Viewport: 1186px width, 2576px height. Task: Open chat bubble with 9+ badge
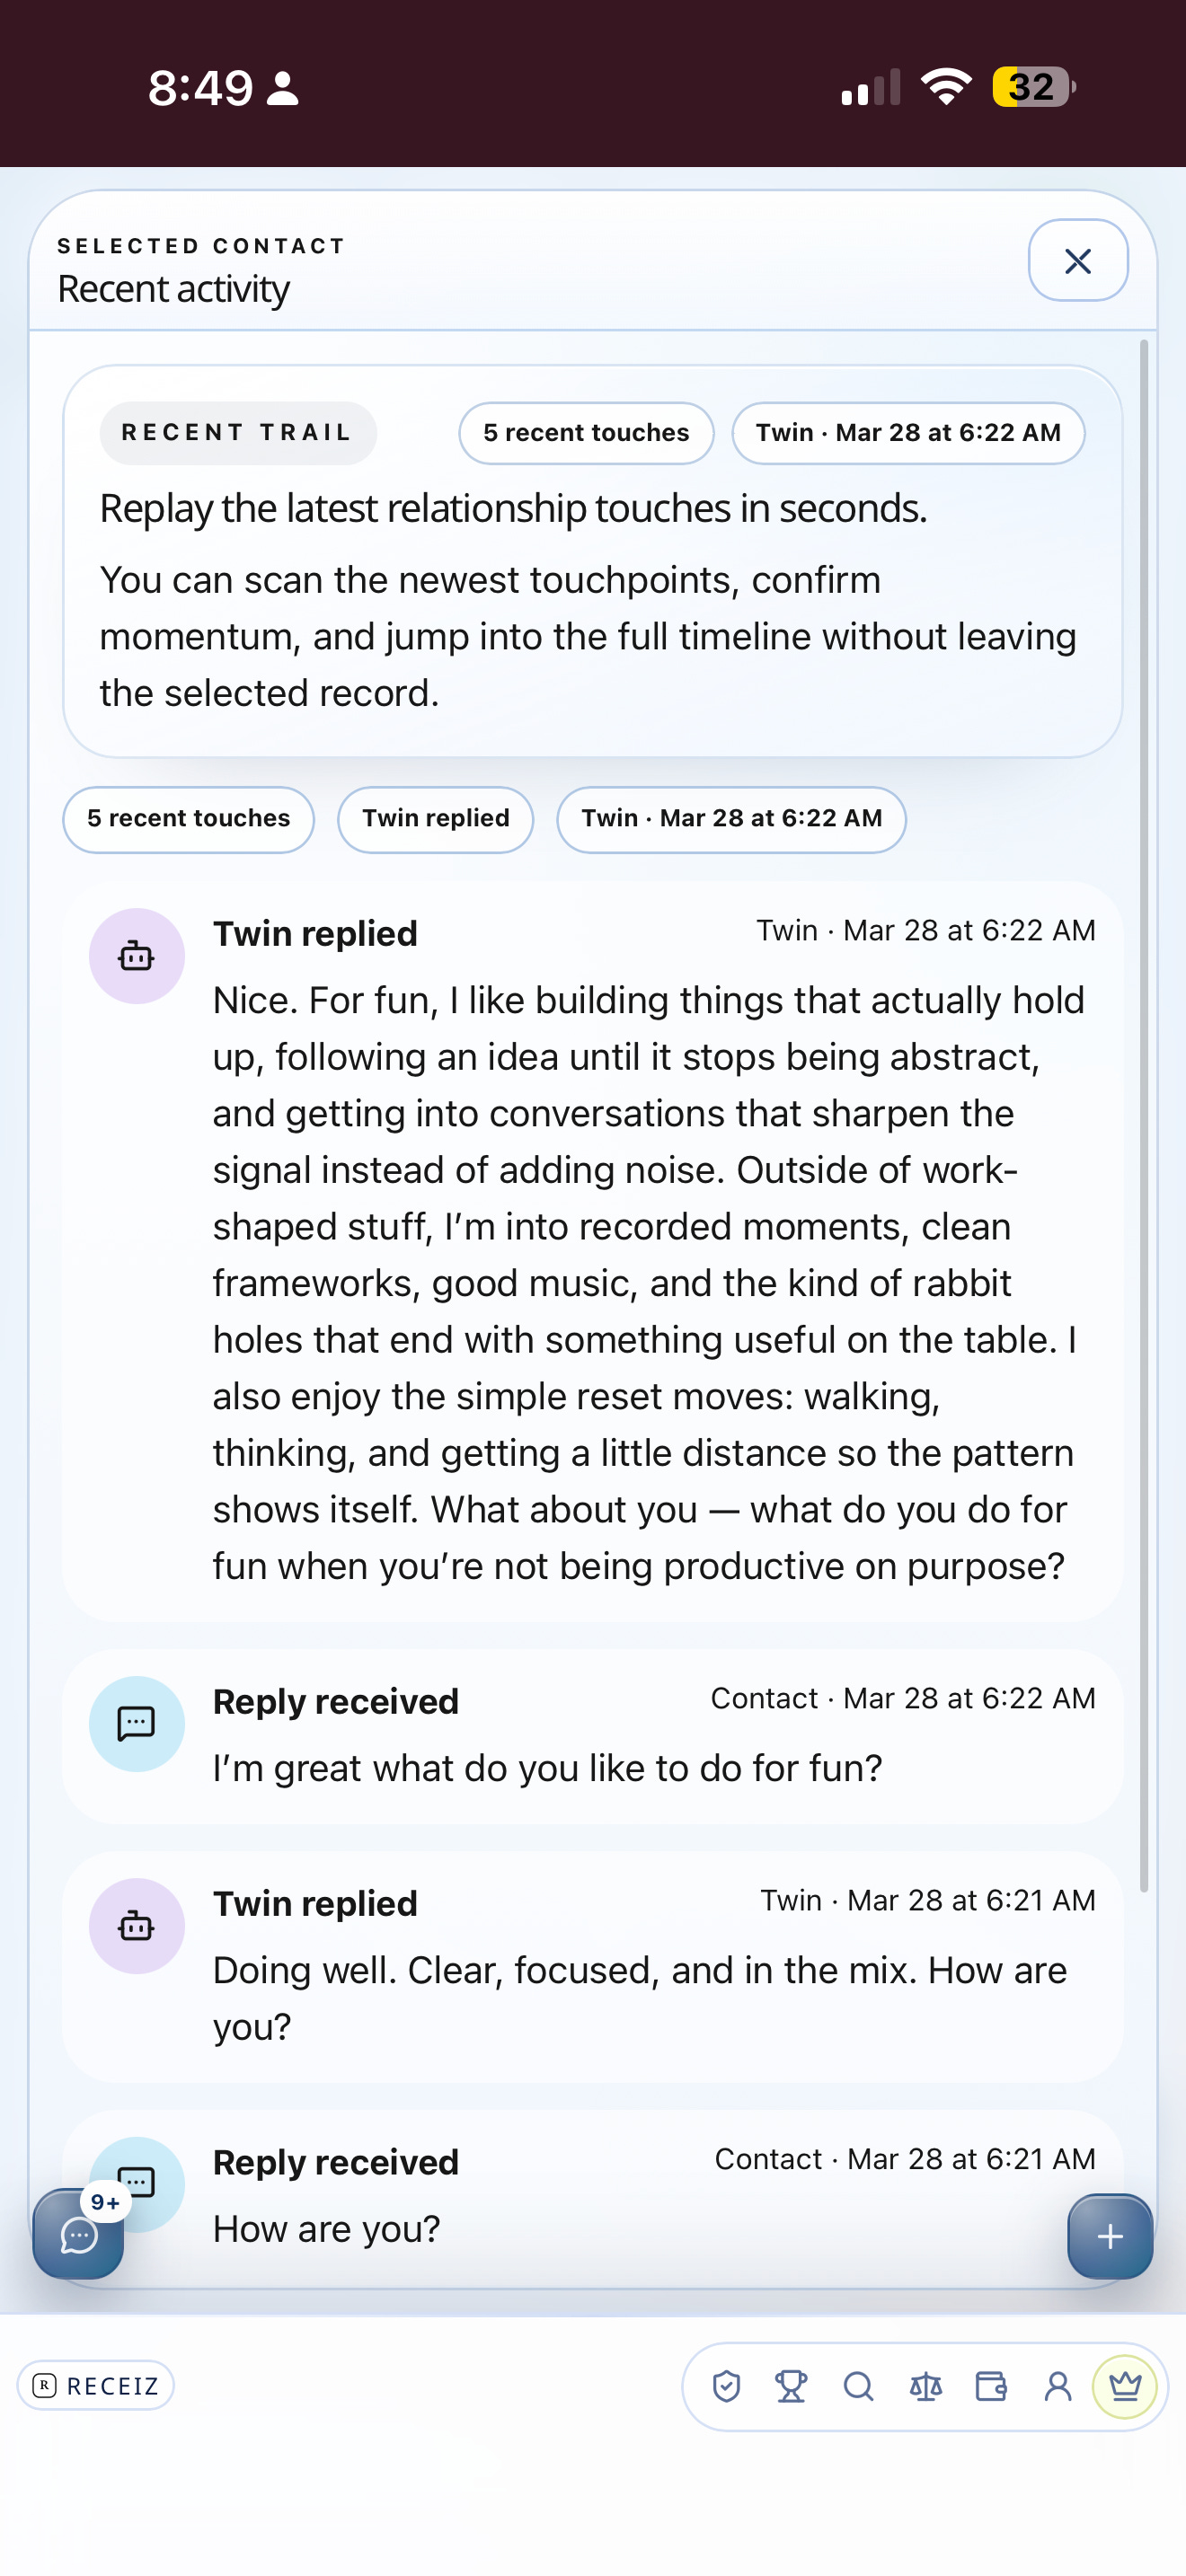pos(78,2233)
